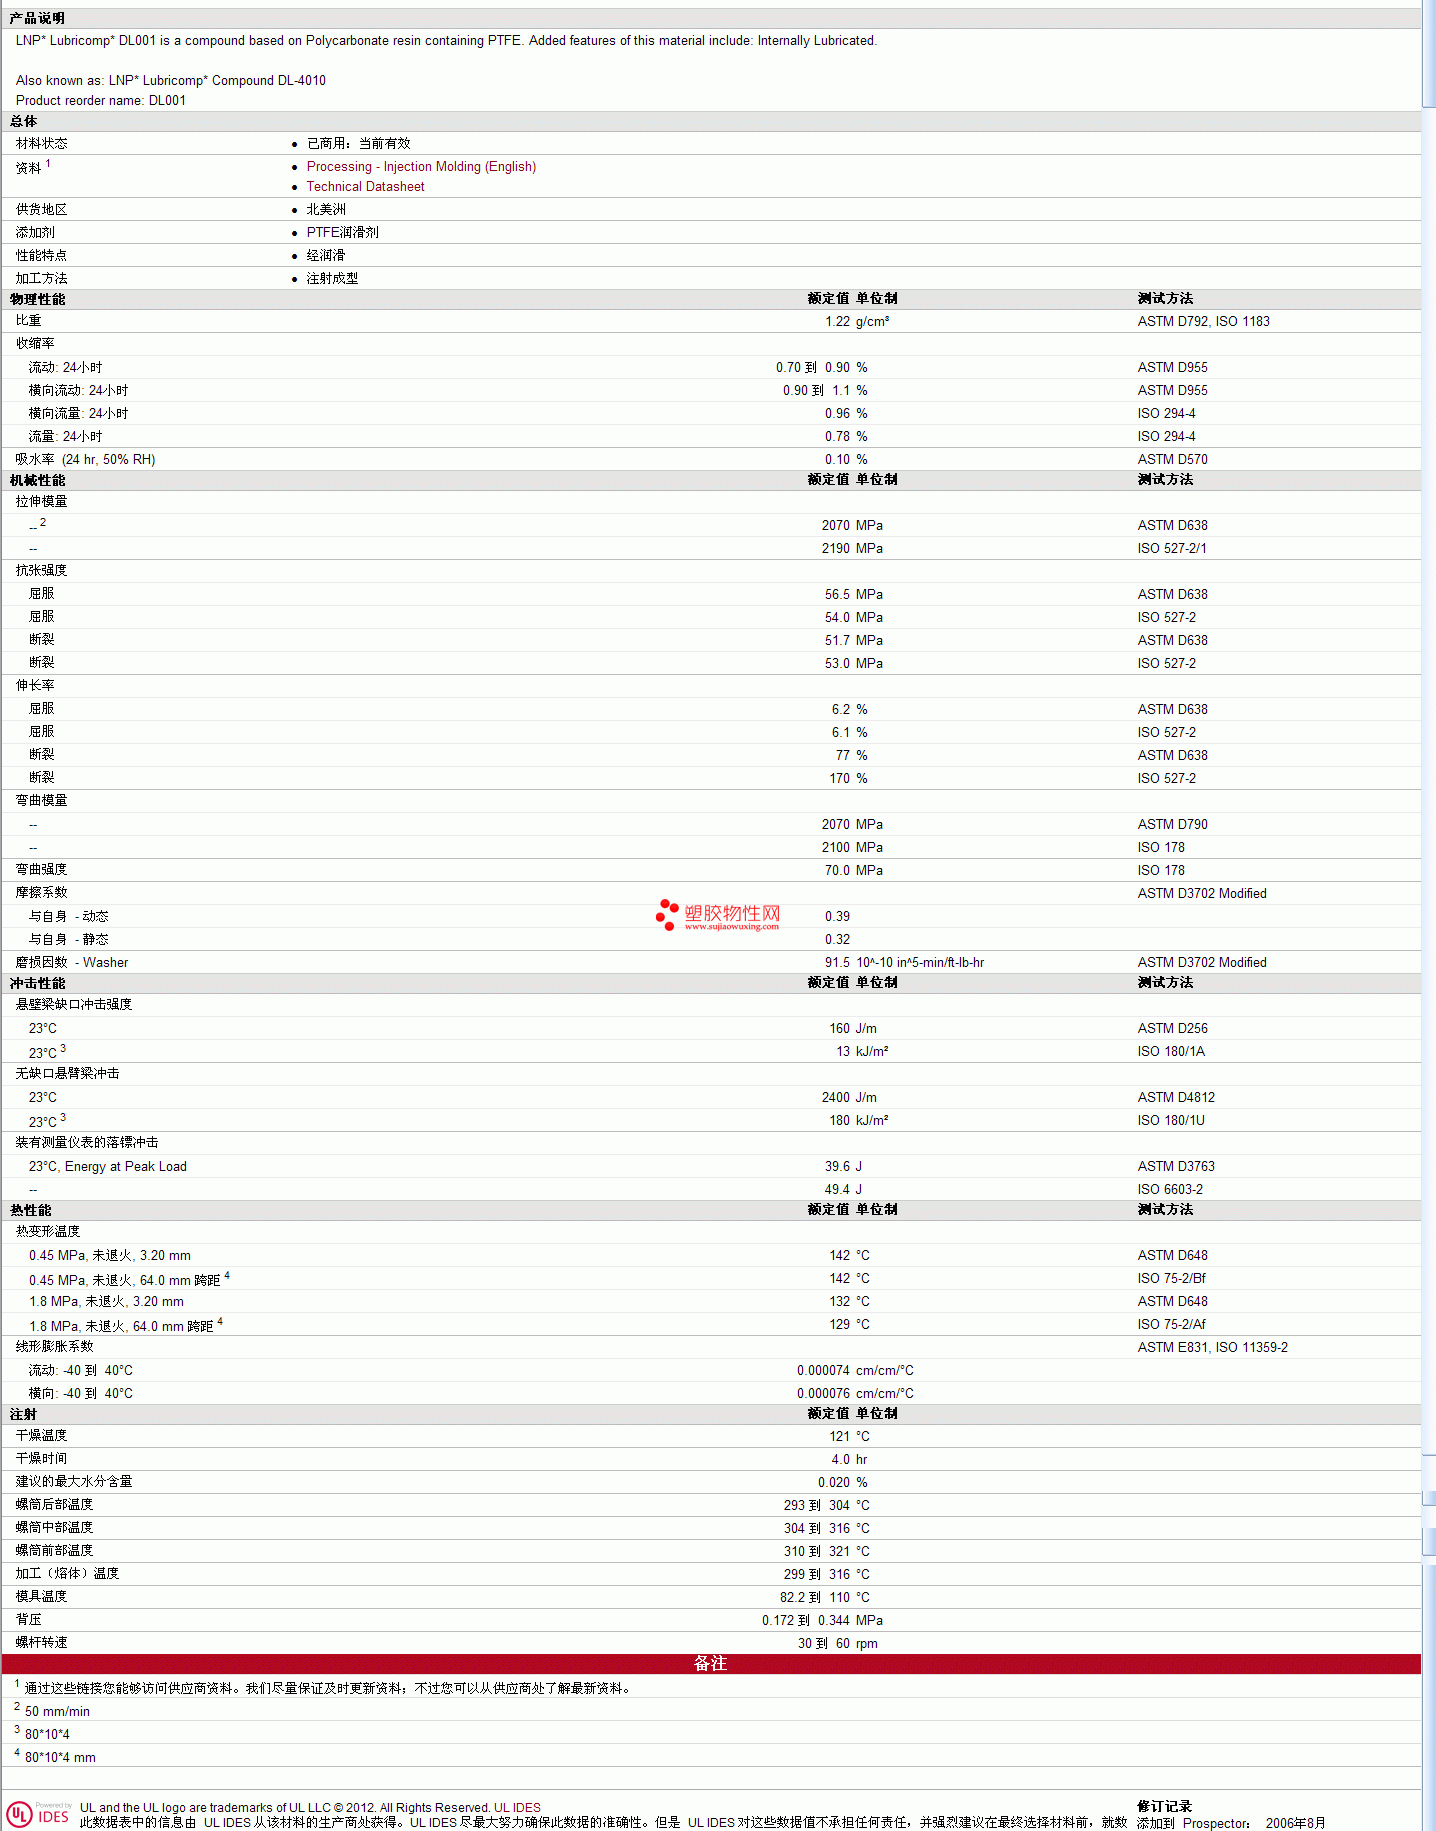This screenshot has height=1831, width=1436.
Task: Click footnote 4 text '80*10*4 mm'
Action: click(60, 1758)
